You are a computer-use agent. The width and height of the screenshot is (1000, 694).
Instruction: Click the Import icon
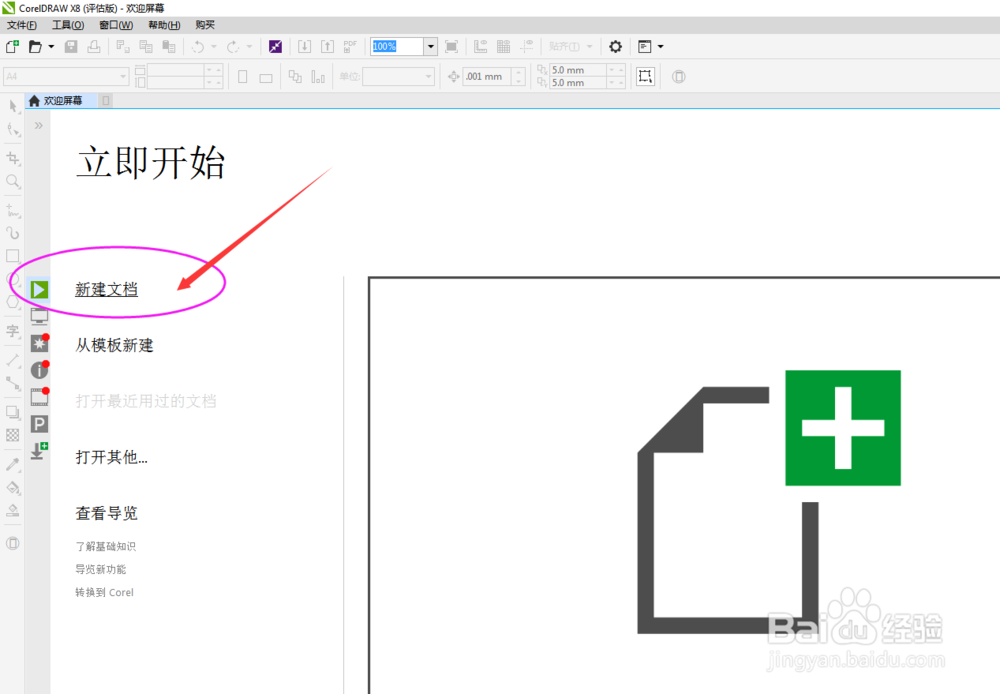pos(304,47)
